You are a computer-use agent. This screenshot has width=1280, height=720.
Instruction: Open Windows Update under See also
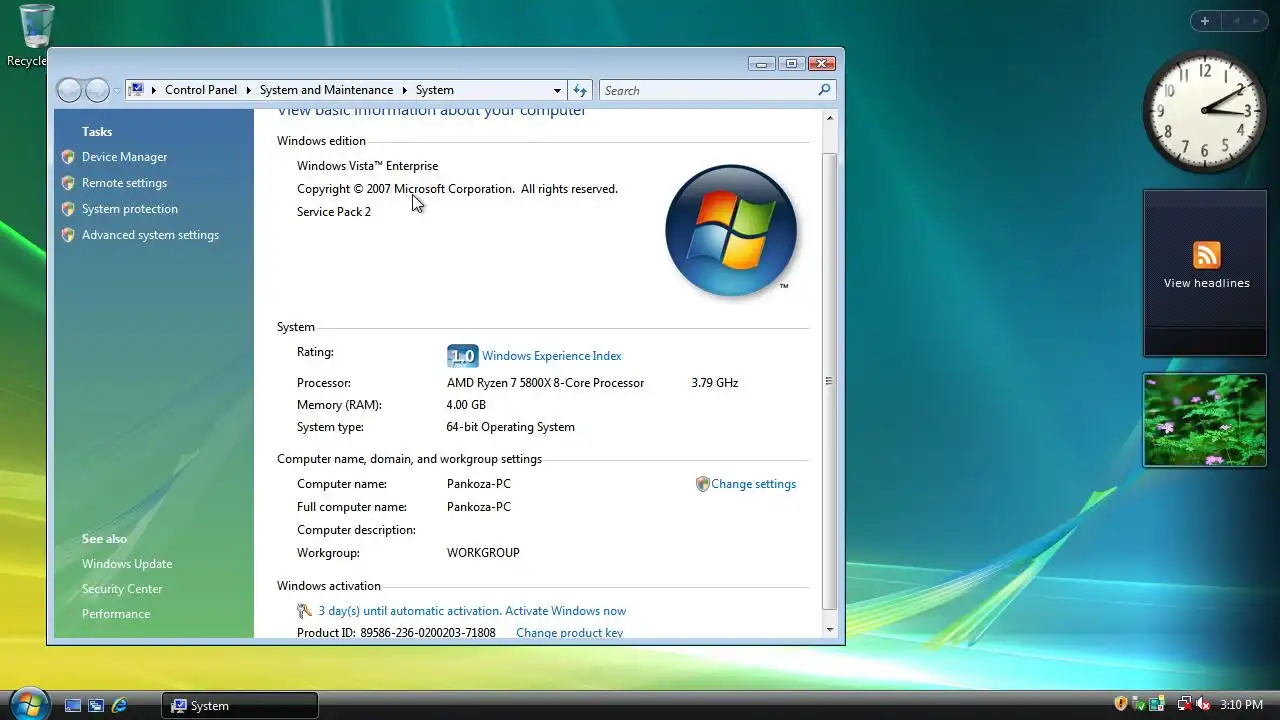pyautogui.click(x=127, y=564)
